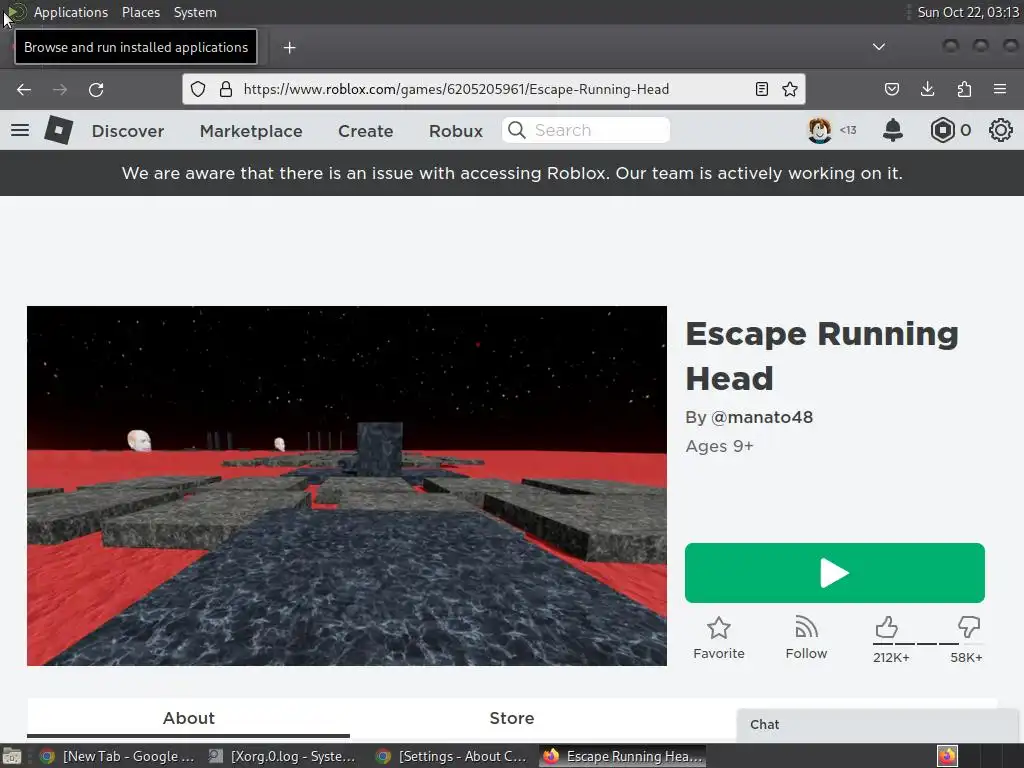This screenshot has height=768, width=1024.
Task: Switch to Settings About Chrome window
Action: [453, 756]
